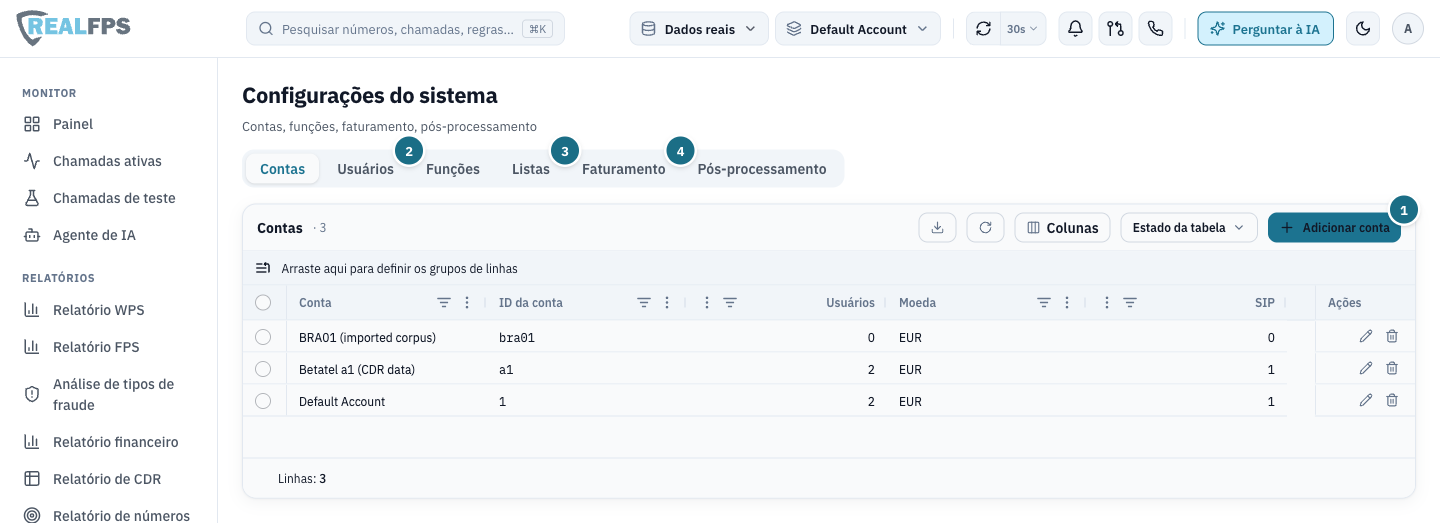Open Agente de IA page
This screenshot has height=523, width=1440.
94,235
